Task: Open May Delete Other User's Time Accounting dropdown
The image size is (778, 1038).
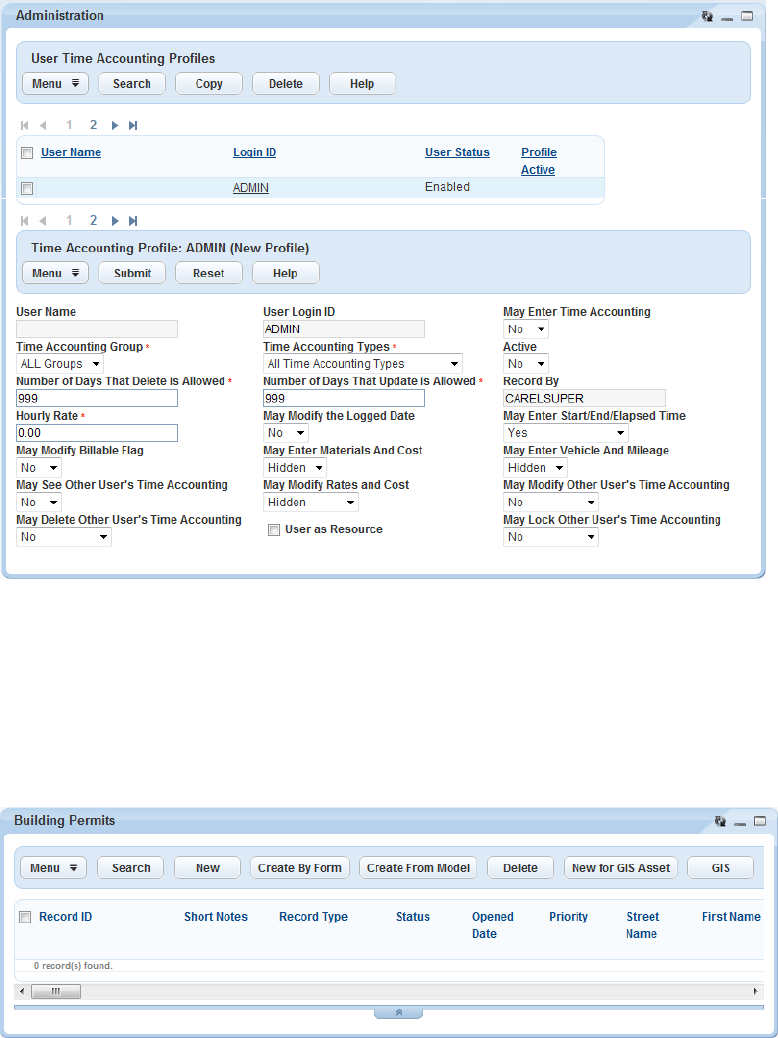Action: tap(64, 537)
